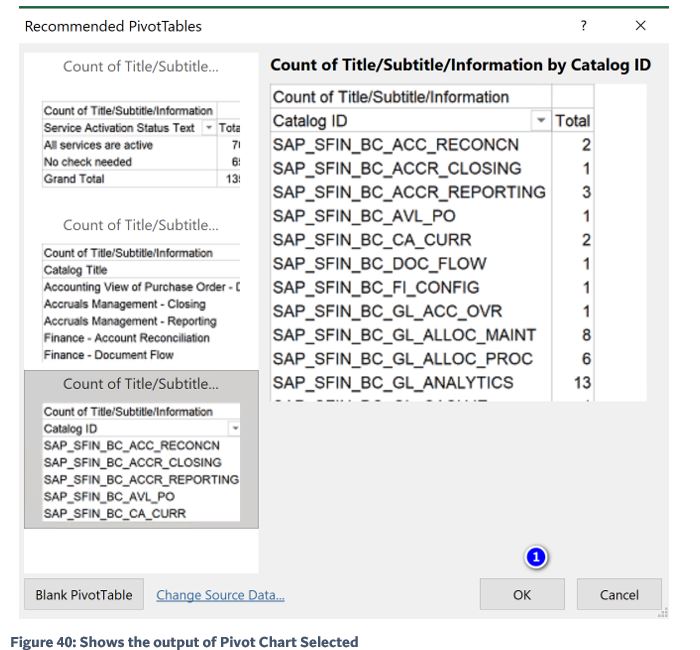Click total value 3 for ACCR_REPORTING
The height and width of the screenshot is (650, 700).
pyautogui.click(x=587, y=192)
